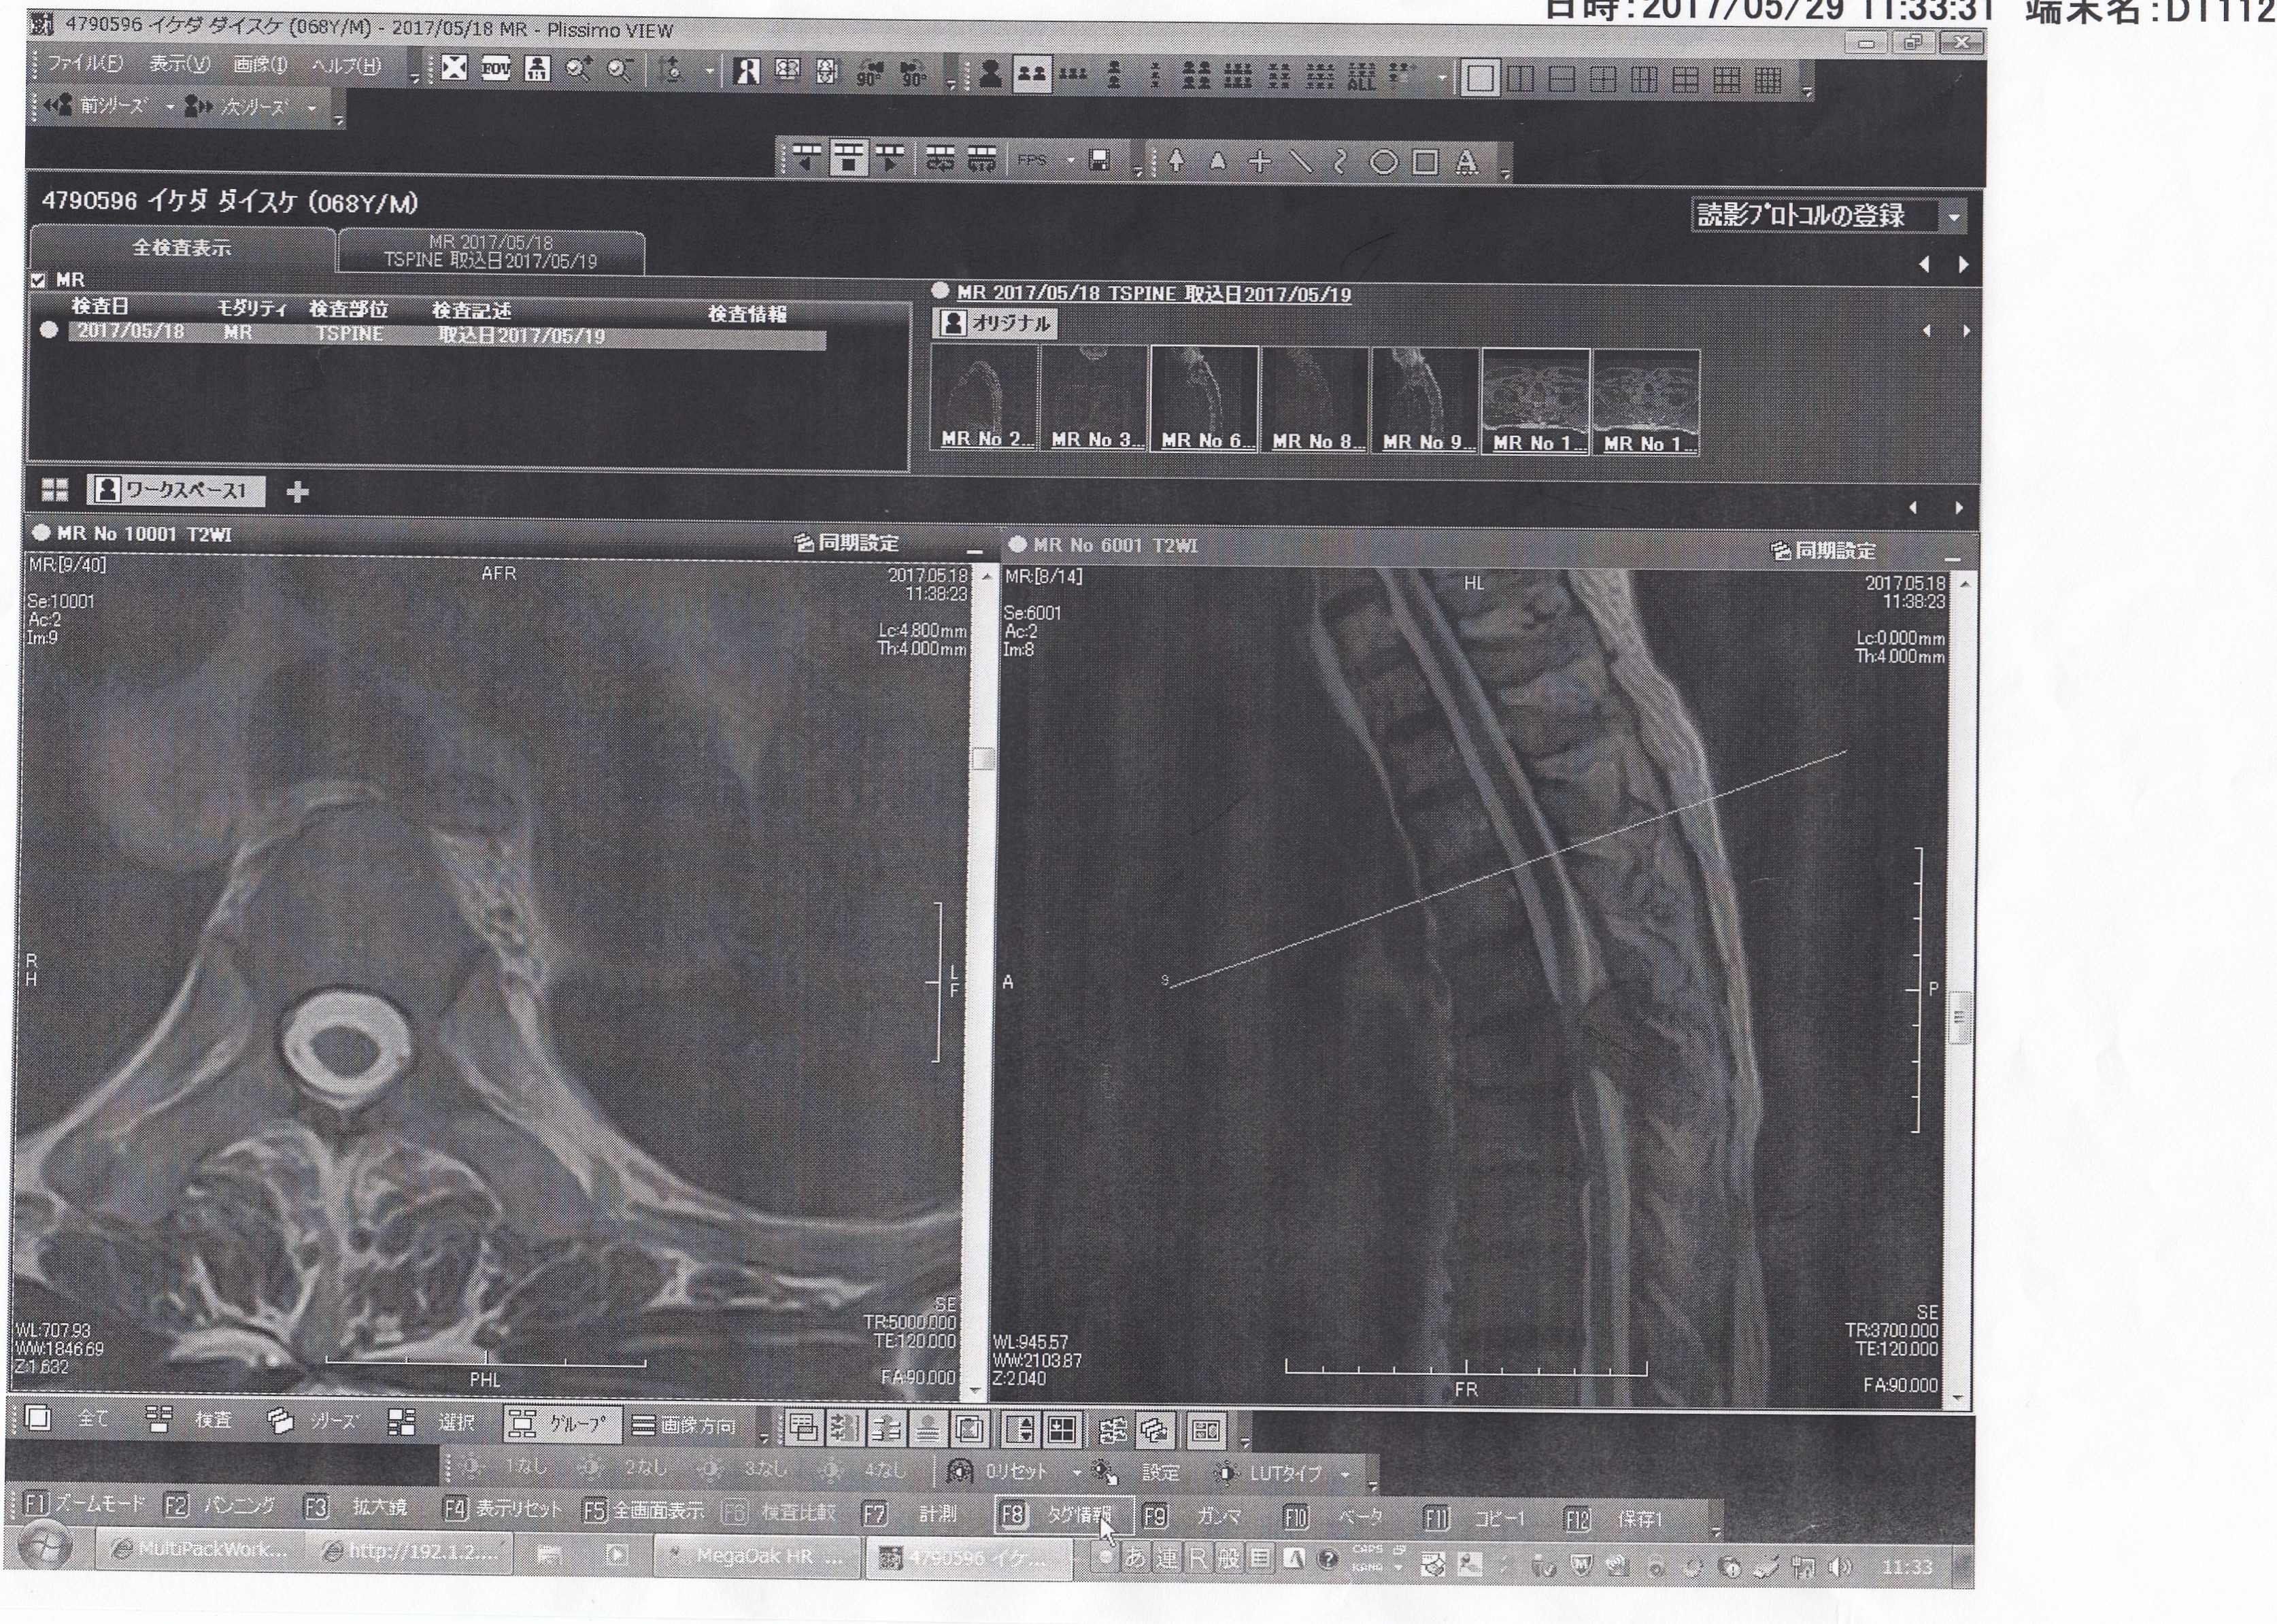Expand the 読影プロトコルの登録 dropdown
This screenshot has width=2277, height=1624.
pos(1953,217)
